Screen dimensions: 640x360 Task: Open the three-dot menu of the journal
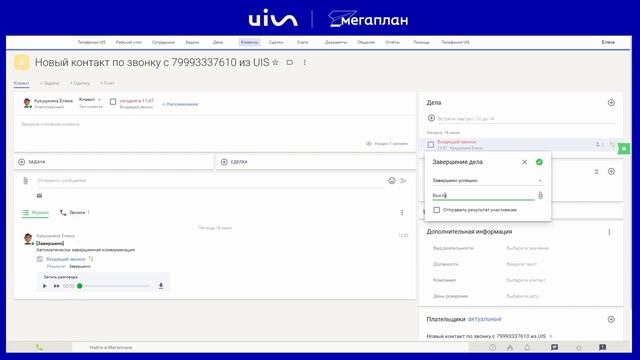[x=402, y=213]
